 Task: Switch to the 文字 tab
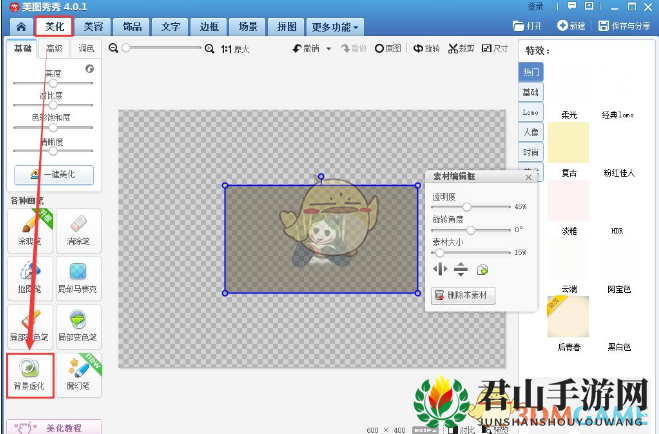171,27
